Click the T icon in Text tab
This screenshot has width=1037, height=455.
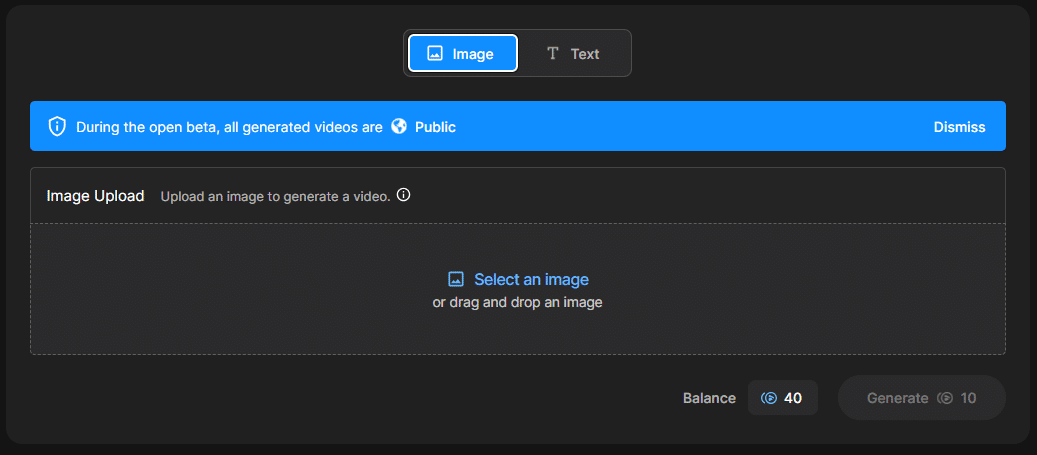pos(552,54)
